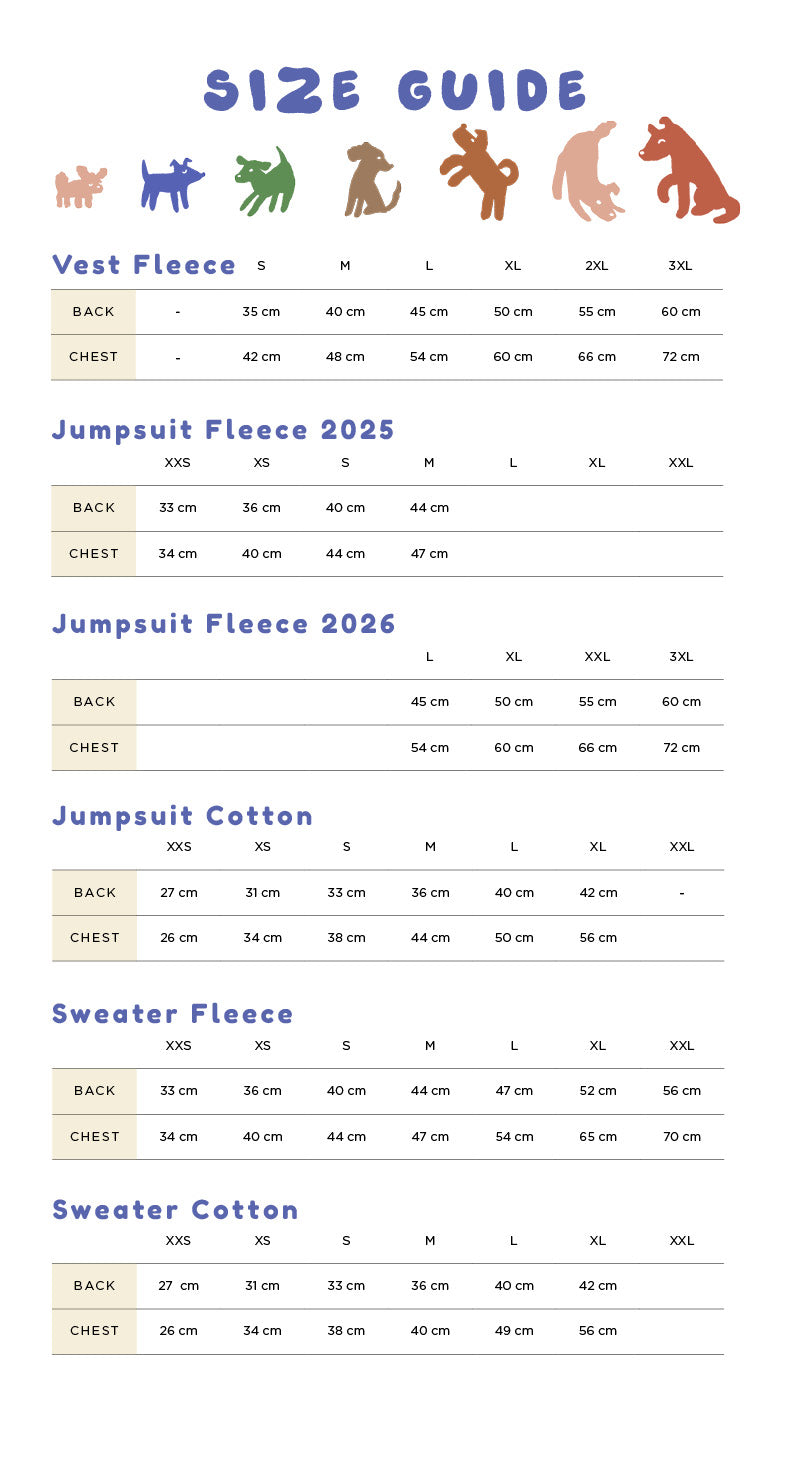Click the Sweater Cotton heading
Screen dimensions: 794x1467
(x=175, y=1210)
